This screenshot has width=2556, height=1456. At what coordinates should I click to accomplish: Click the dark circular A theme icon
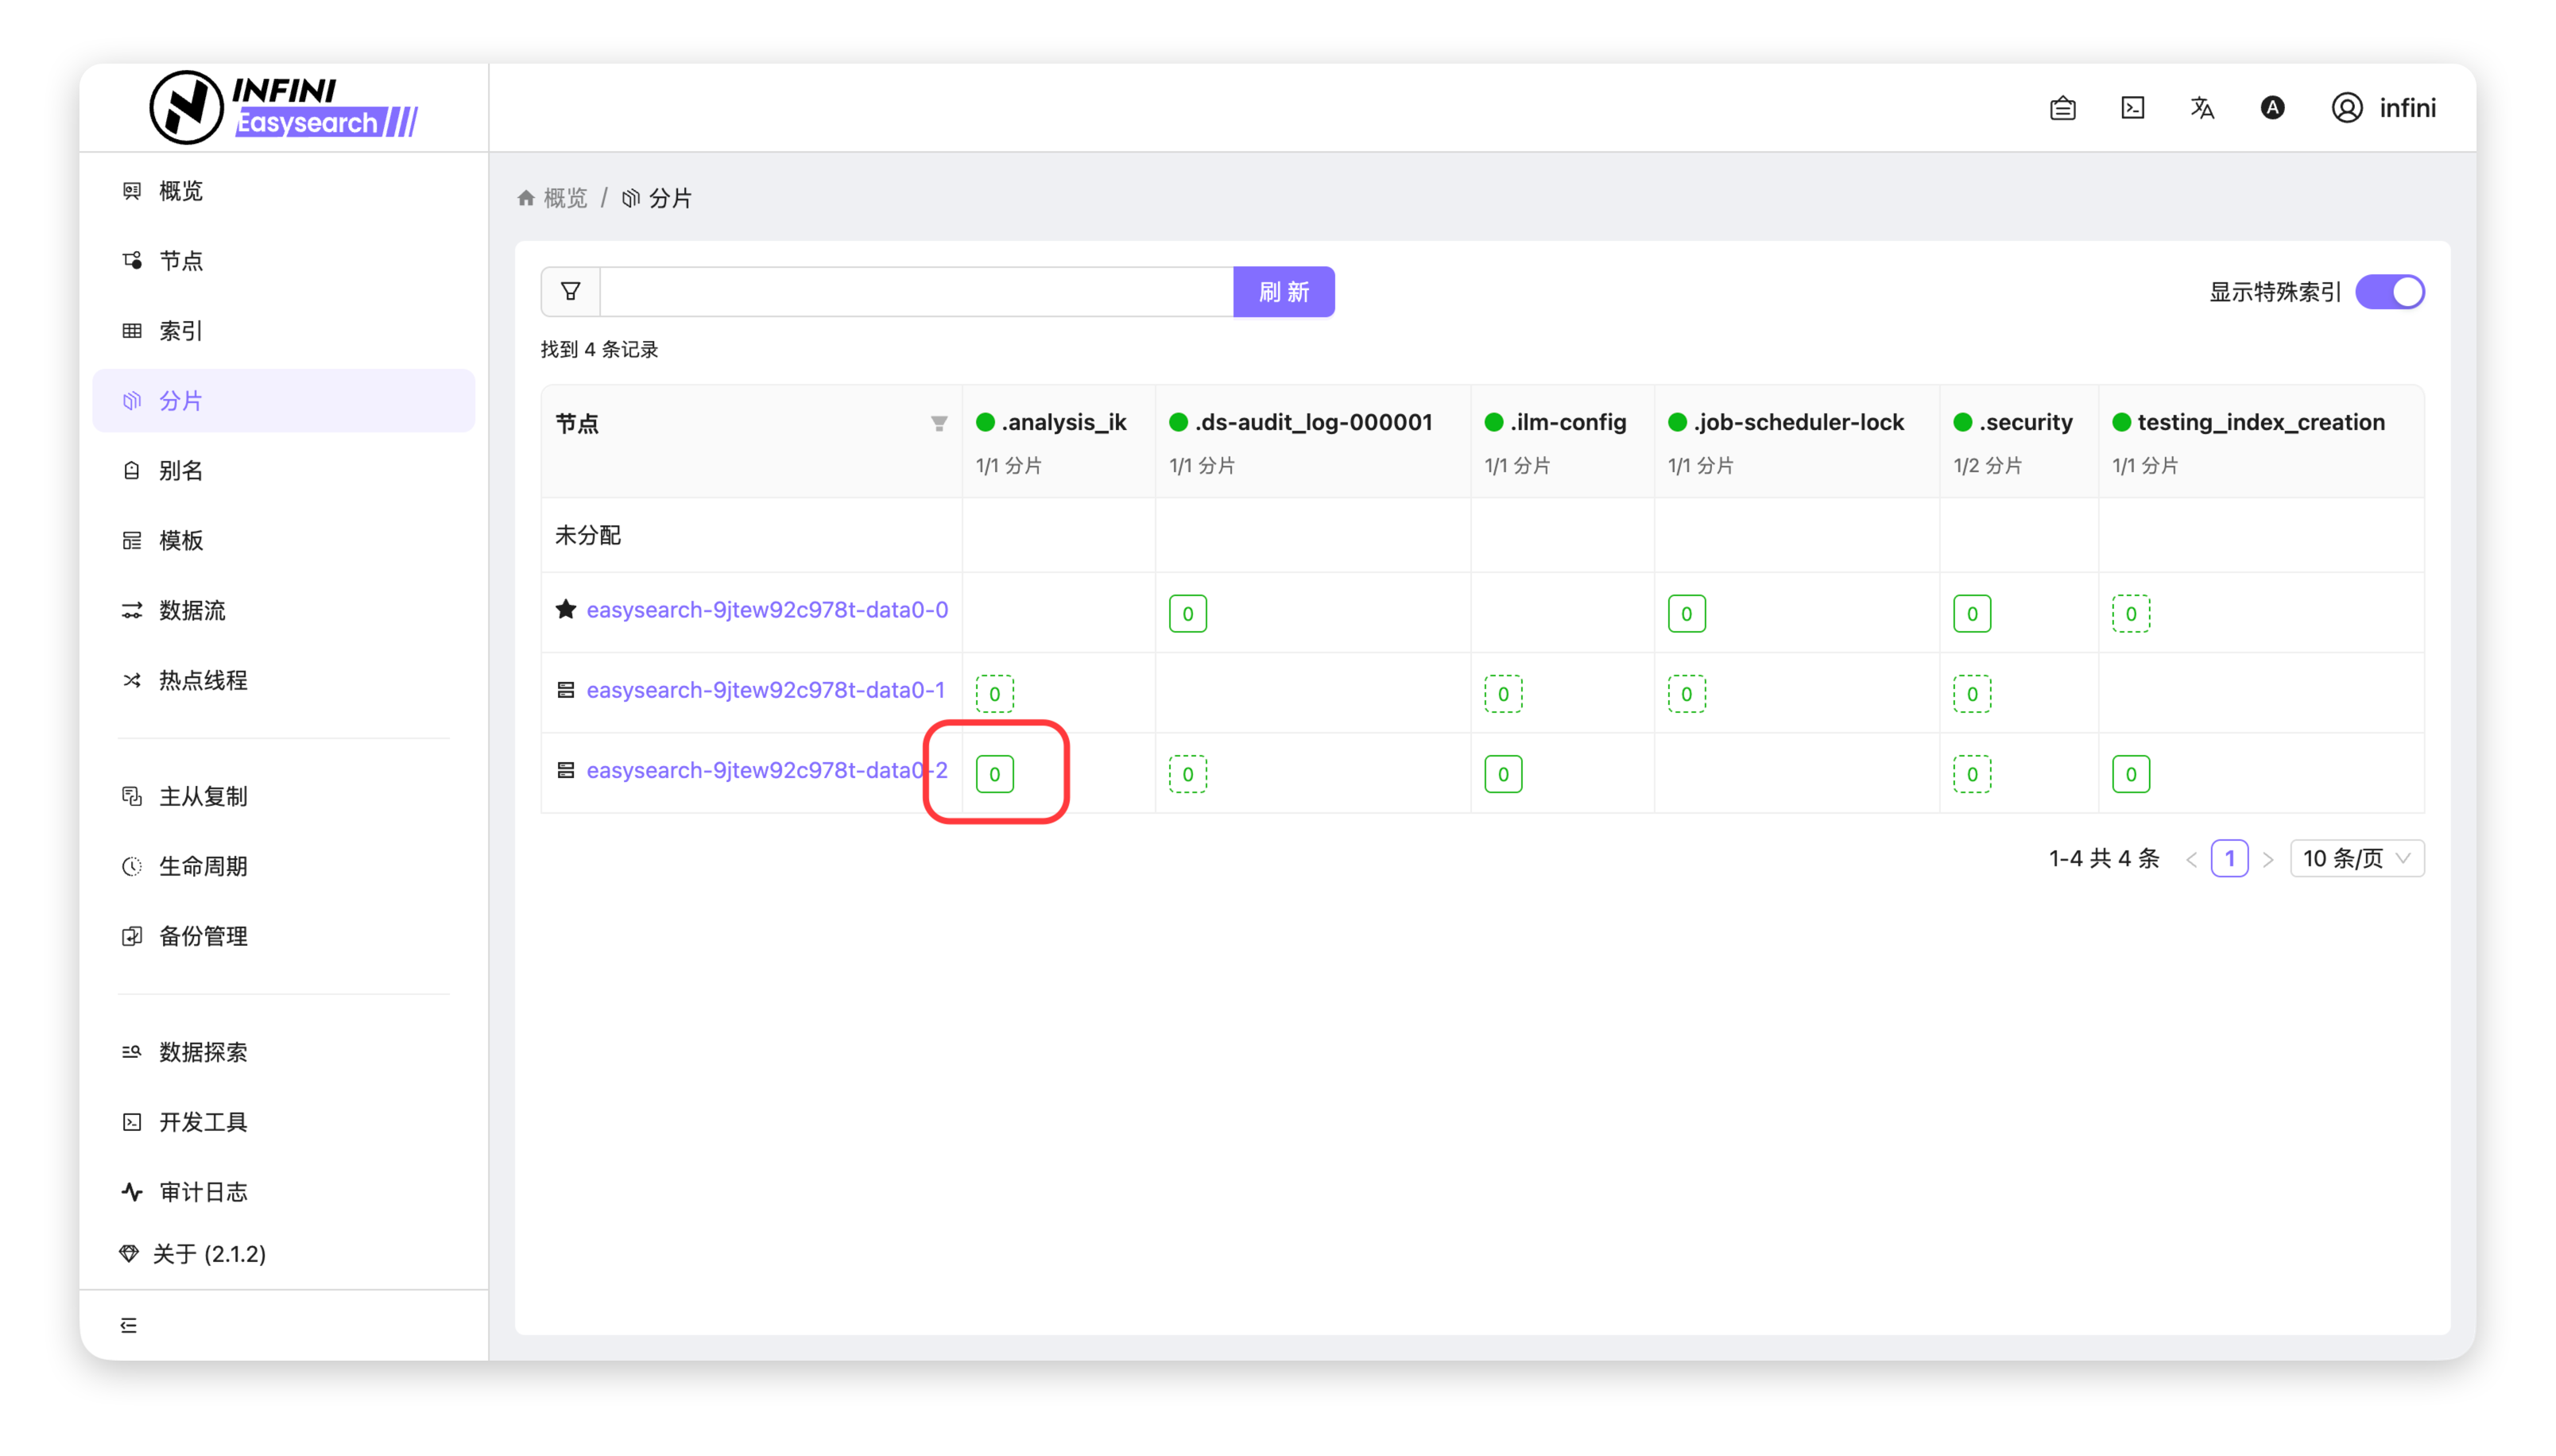pos(2272,108)
